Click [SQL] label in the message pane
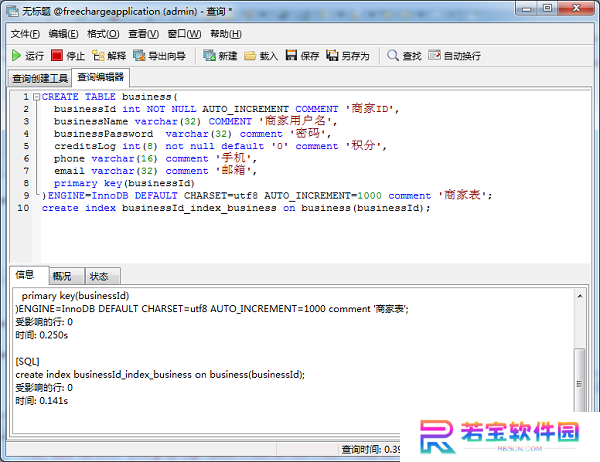Screen dimensions: 600x462 pyautogui.click(x=27, y=361)
